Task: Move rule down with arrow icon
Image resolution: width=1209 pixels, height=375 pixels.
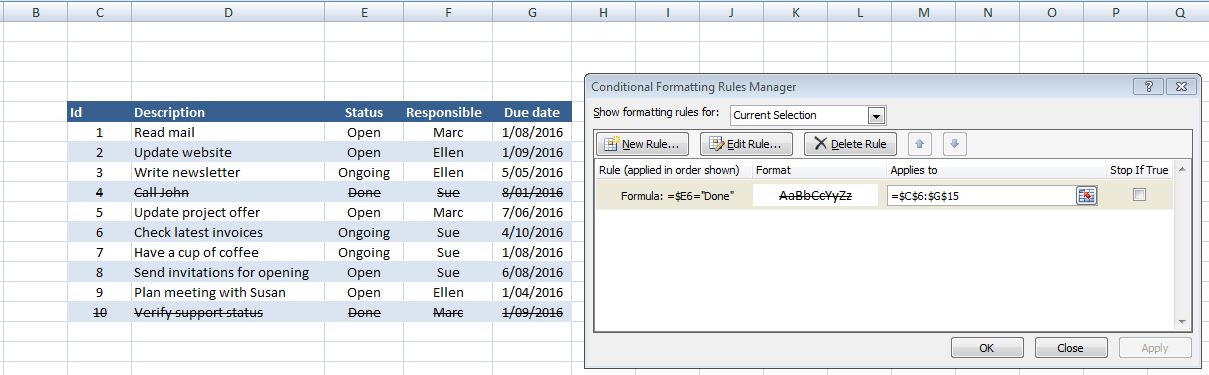Action: (955, 144)
